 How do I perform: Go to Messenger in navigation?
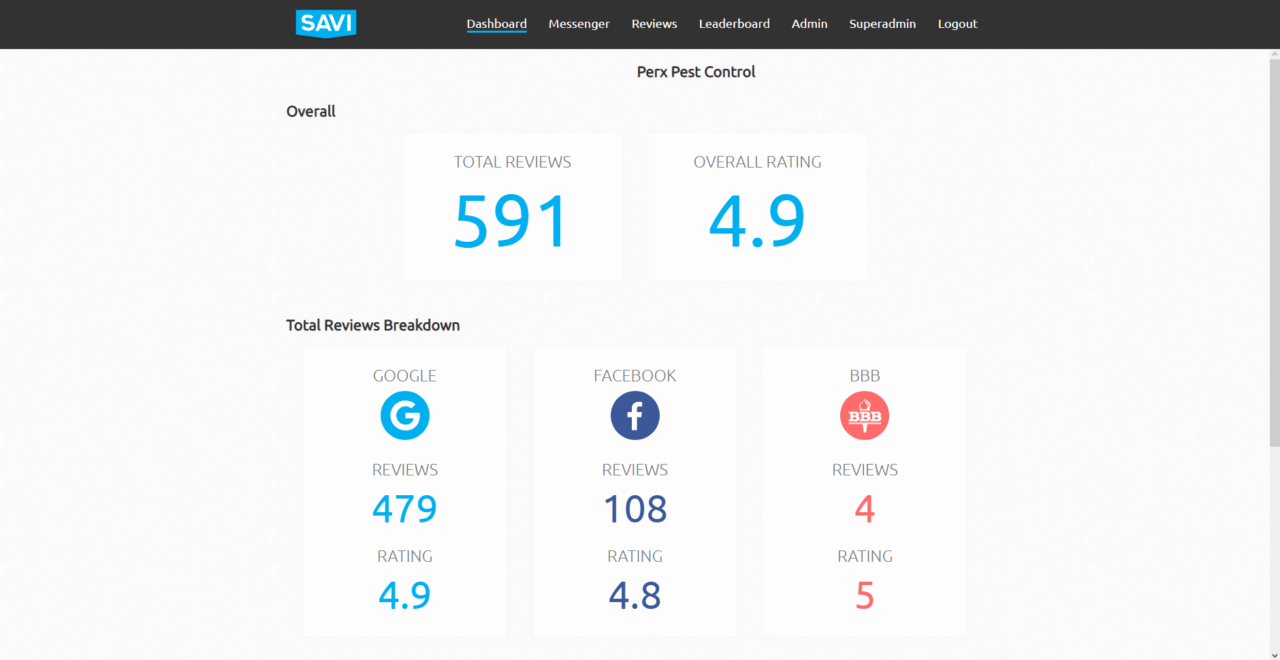click(579, 24)
